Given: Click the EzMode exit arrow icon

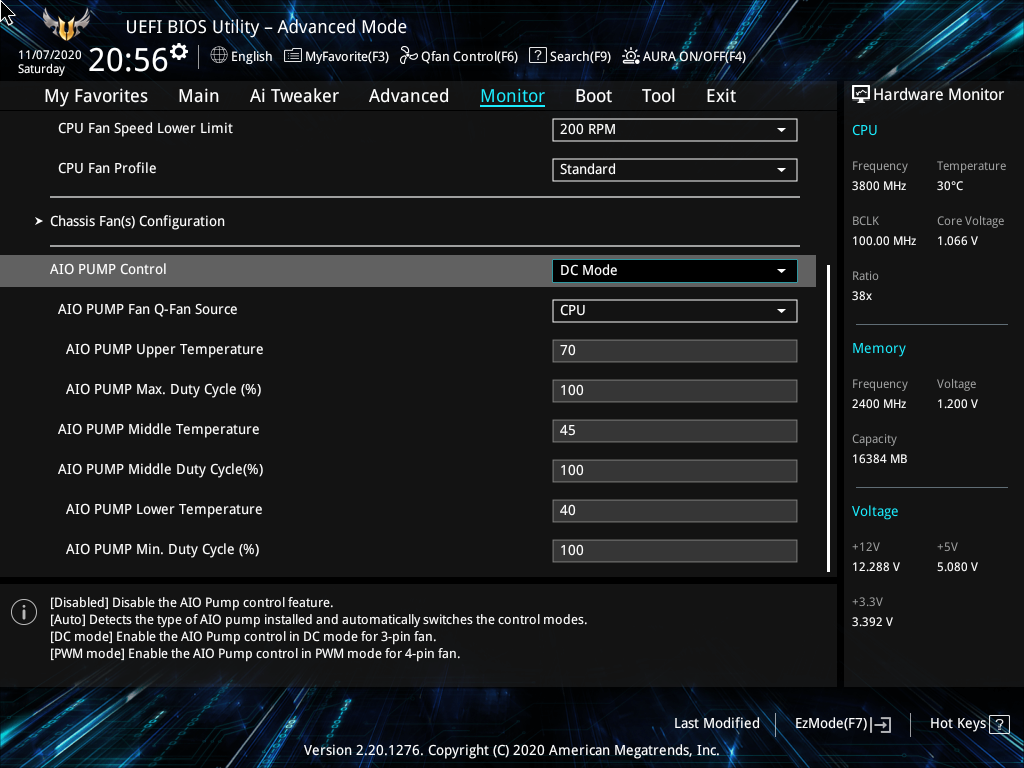Looking at the screenshot, I should tap(881, 724).
